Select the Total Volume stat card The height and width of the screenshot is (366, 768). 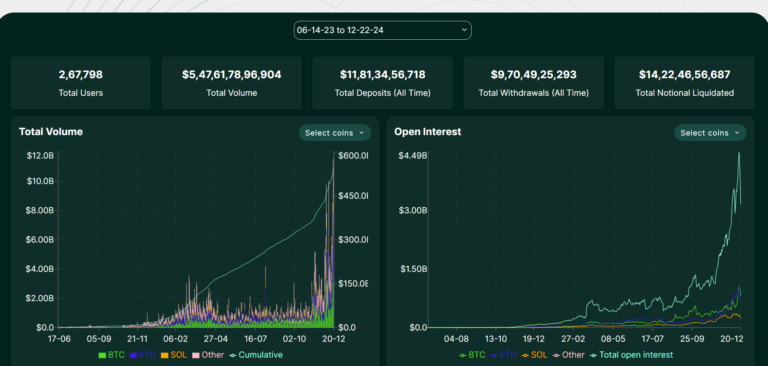pyautogui.click(x=232, y=83)
